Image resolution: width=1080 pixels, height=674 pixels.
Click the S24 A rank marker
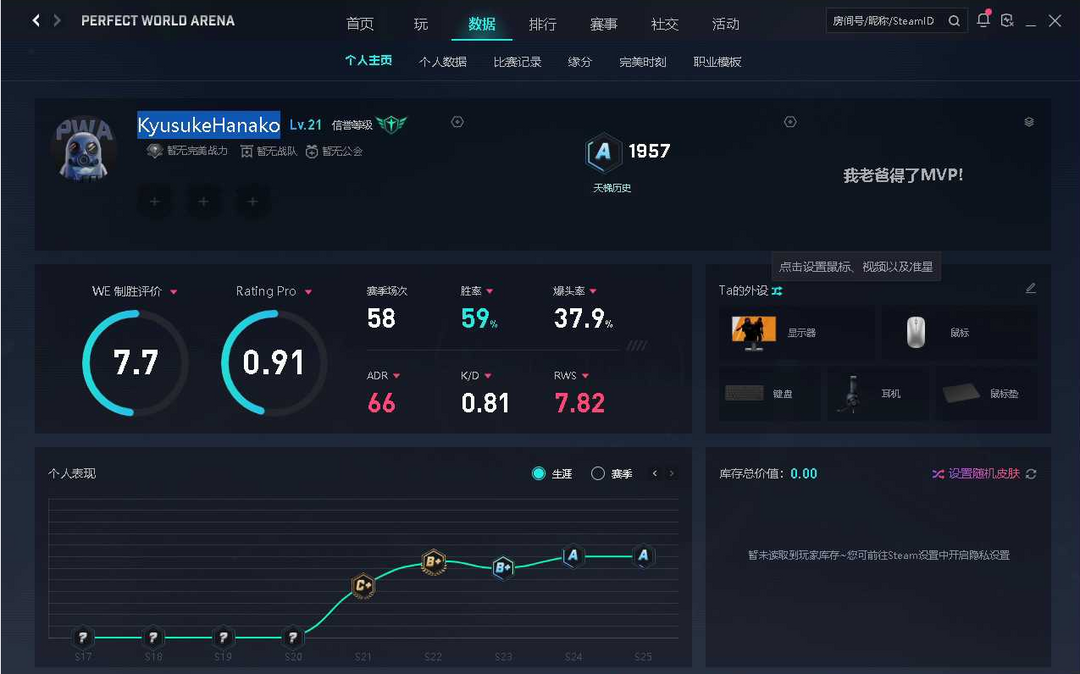tap(573, 556)
